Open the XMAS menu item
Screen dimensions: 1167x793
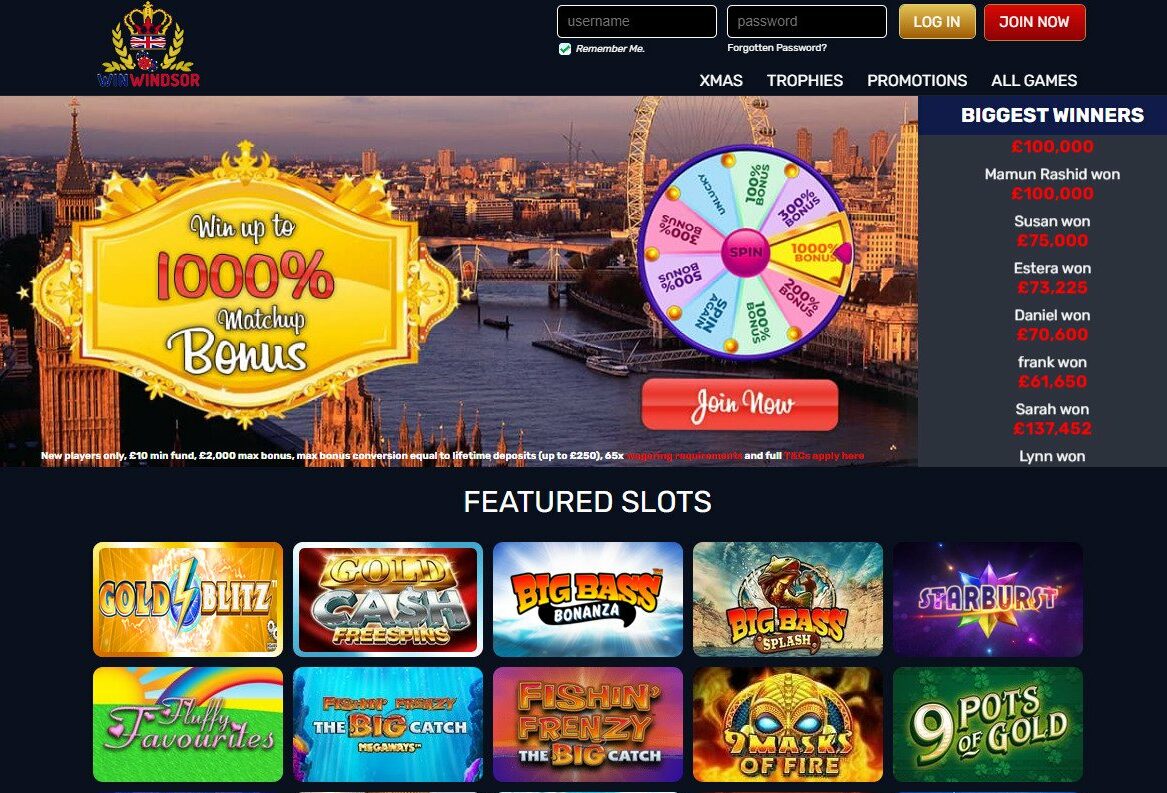(720, 80)
